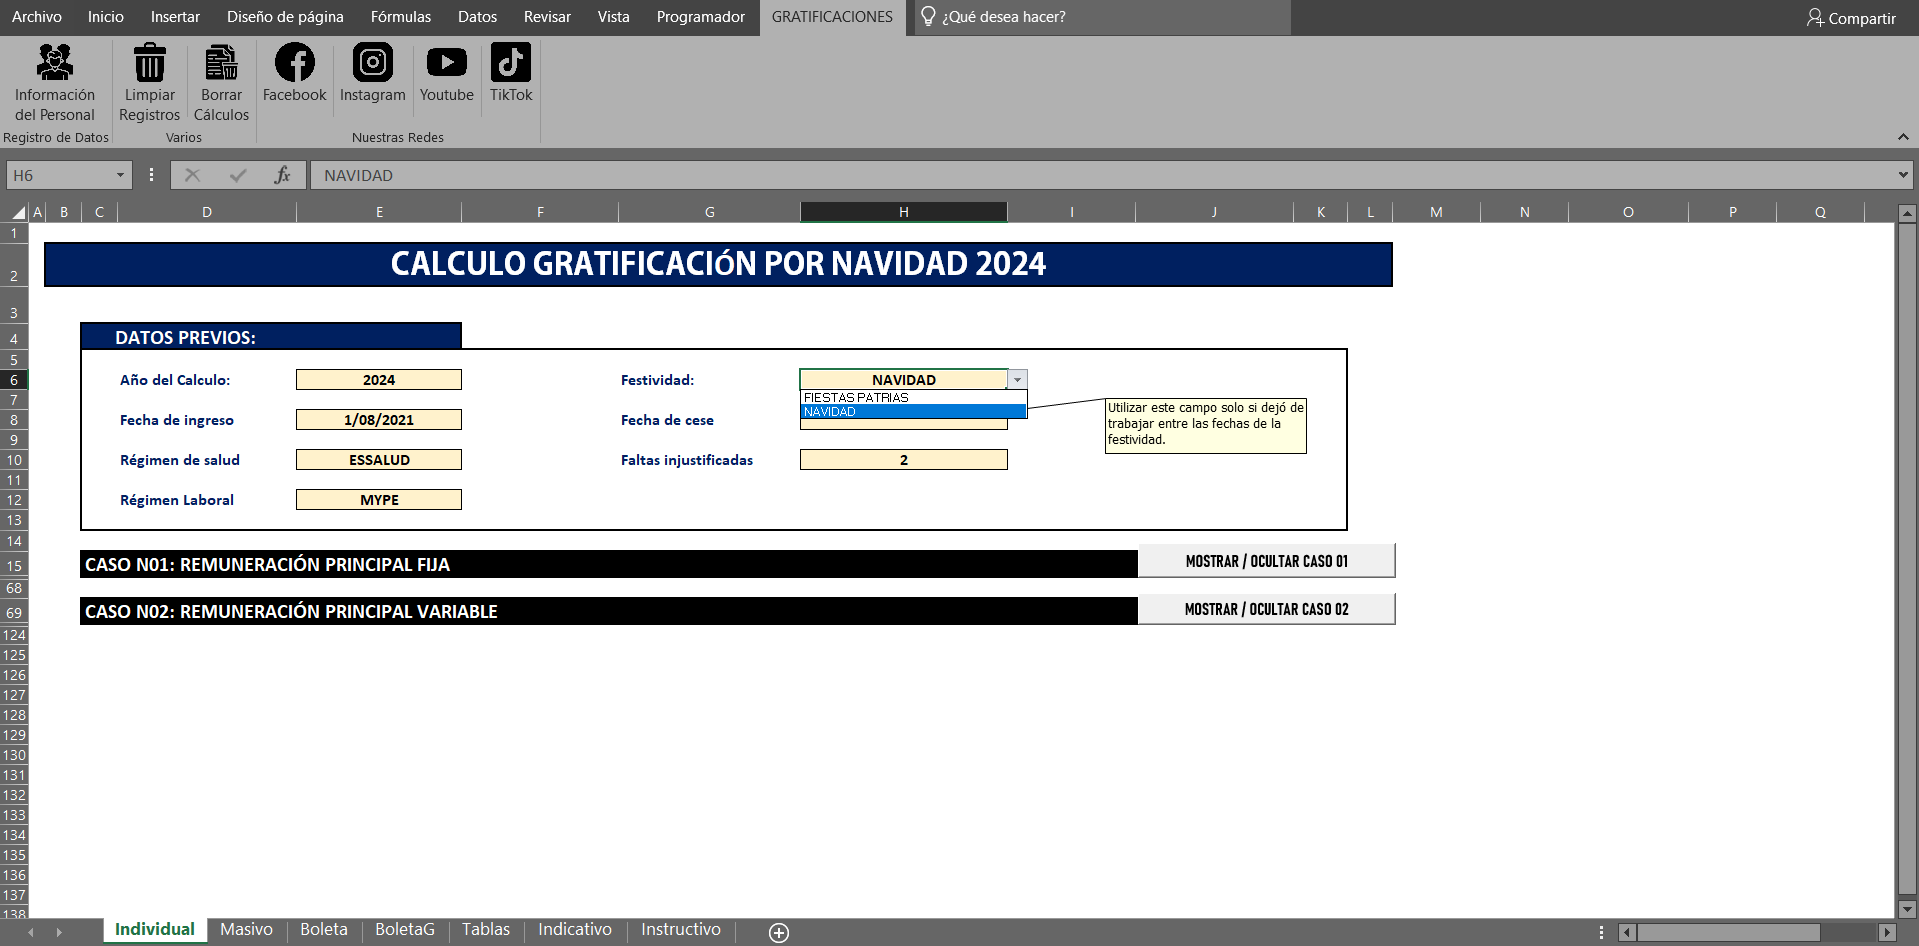Screen dimensions: 1919x946
Task: Open the Instagram link icon
Action: click(372, 64)
